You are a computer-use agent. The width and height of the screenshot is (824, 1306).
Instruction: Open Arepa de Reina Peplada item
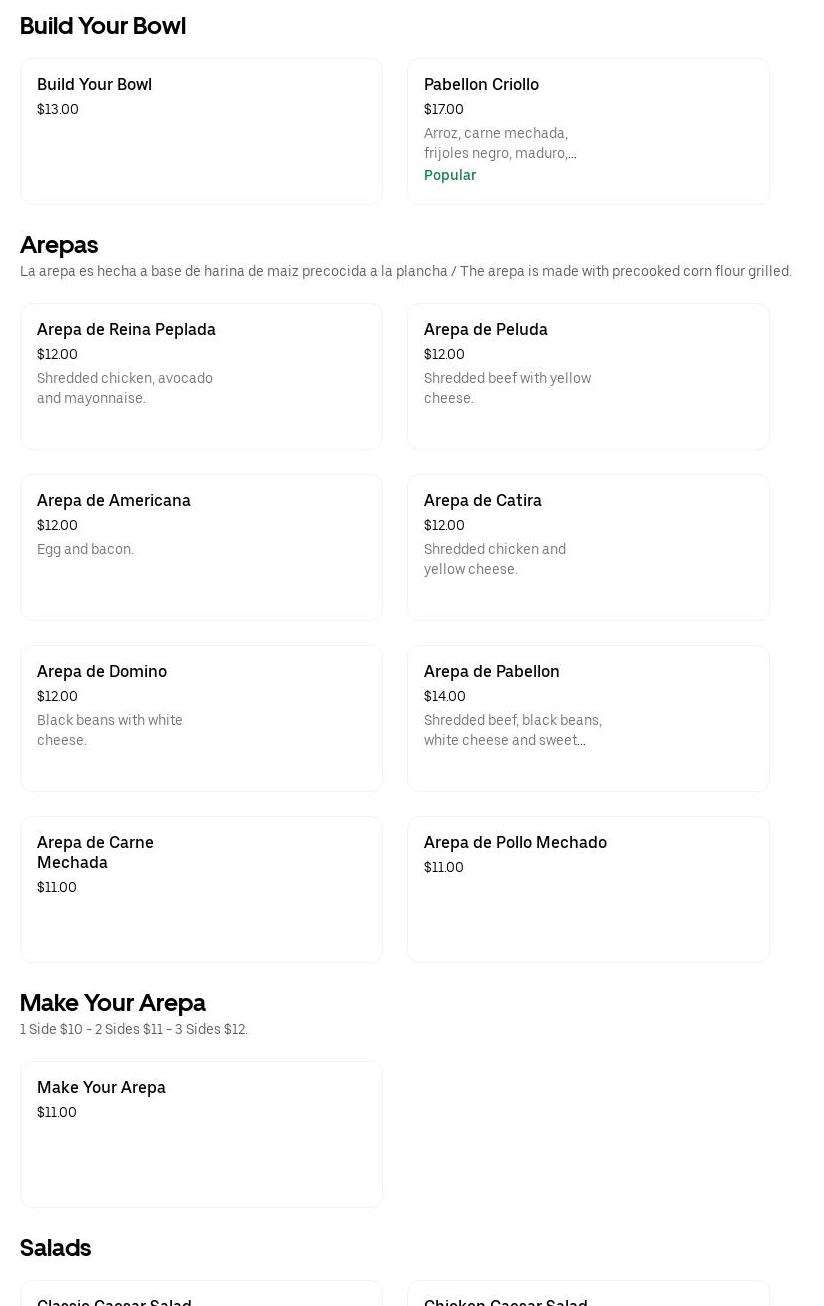pyautogui.click(x=201, y=376)
